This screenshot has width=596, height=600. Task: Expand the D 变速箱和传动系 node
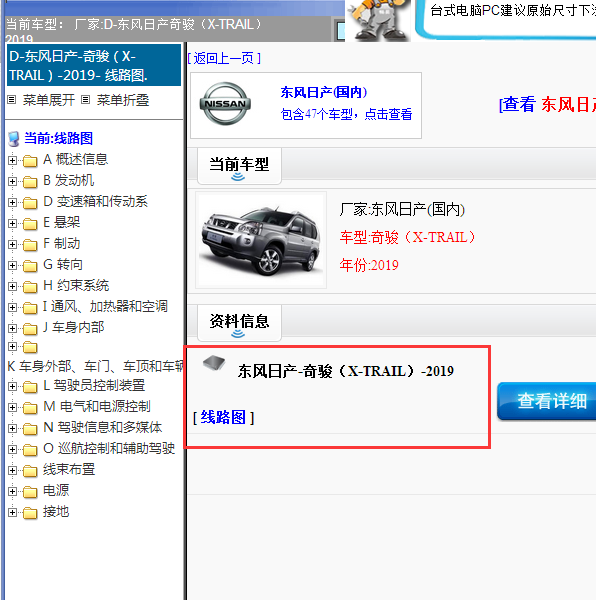coord(12,202)
